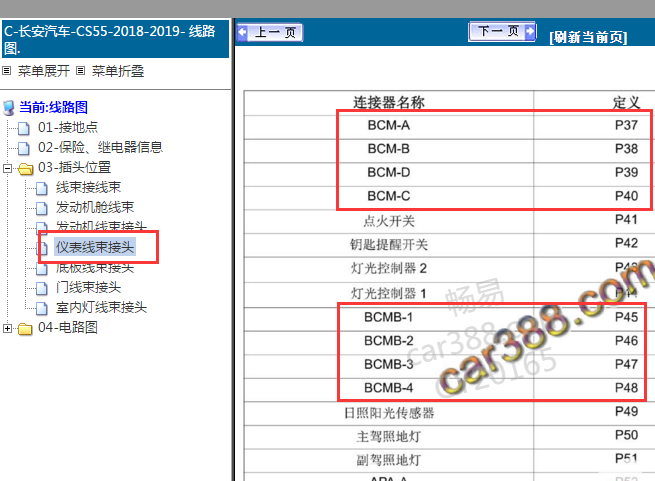Select the BCM-B connector cell
Viewport: 655px width, 481px height.
(388, 149)
